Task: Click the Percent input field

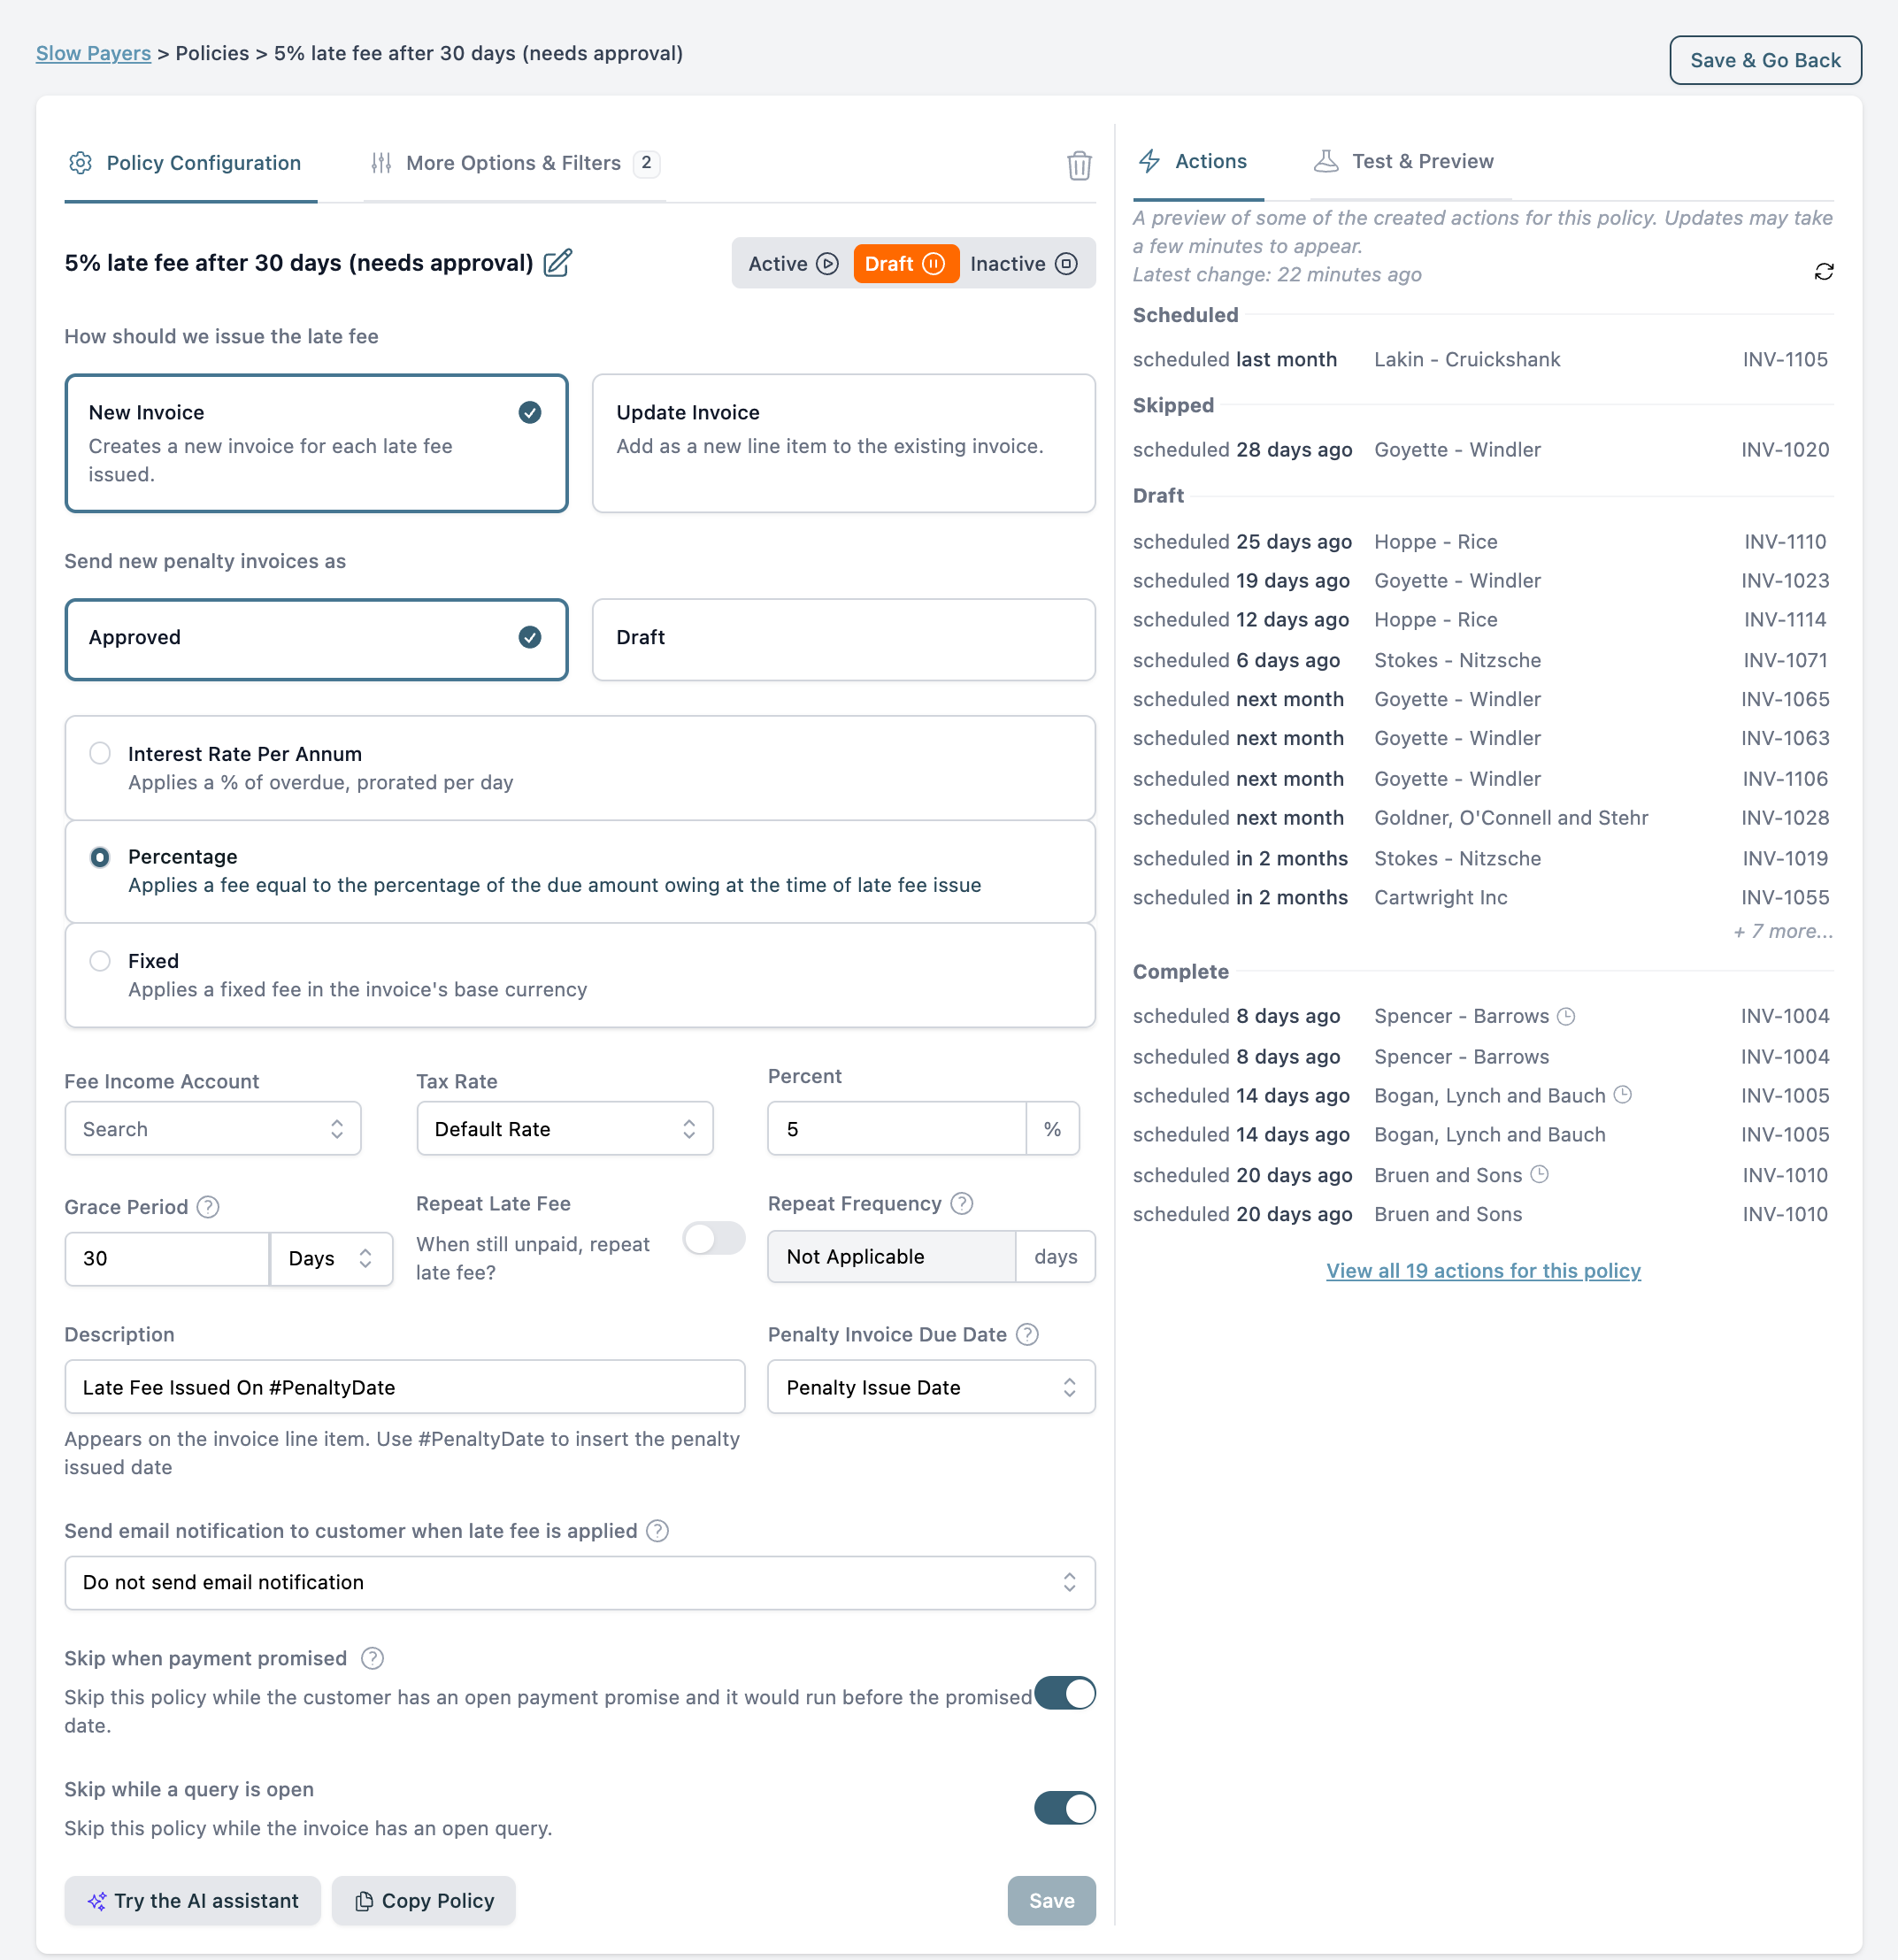Action: 897,1129
